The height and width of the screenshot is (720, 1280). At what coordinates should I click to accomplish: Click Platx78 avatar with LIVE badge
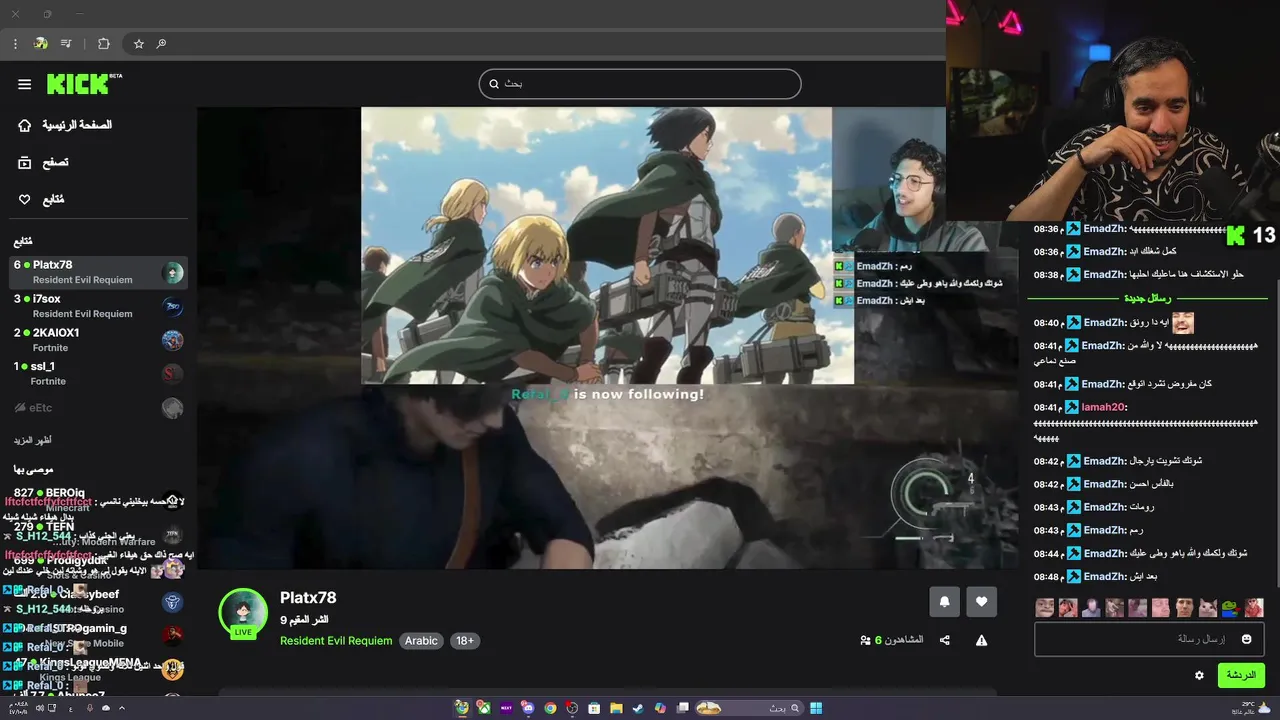pos(243,613)
